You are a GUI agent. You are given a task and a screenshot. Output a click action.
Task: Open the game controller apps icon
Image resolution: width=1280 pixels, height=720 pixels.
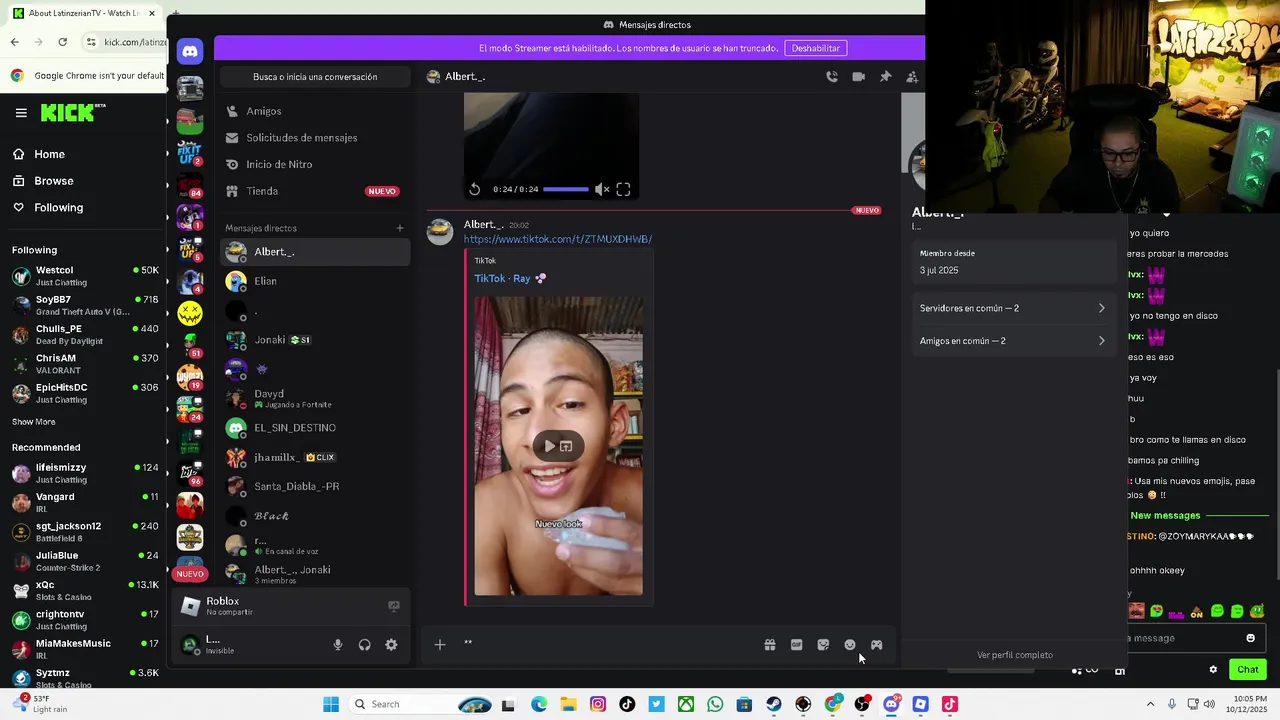(876, 645)
